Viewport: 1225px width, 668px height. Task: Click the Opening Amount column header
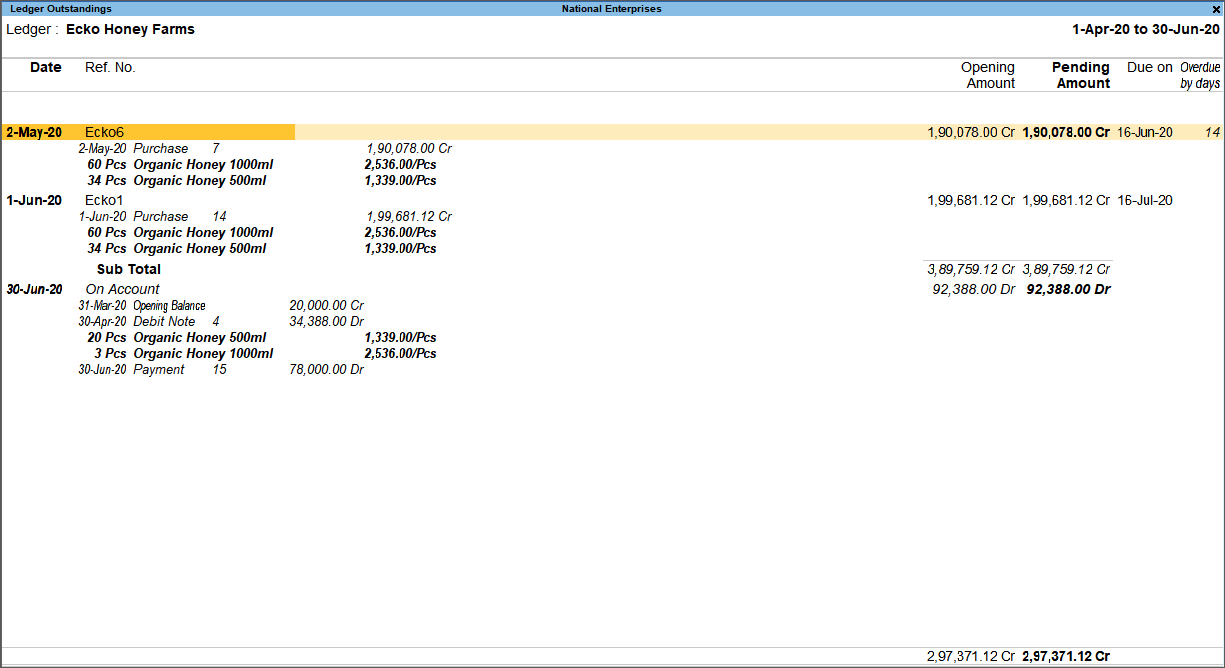[988, 75]
